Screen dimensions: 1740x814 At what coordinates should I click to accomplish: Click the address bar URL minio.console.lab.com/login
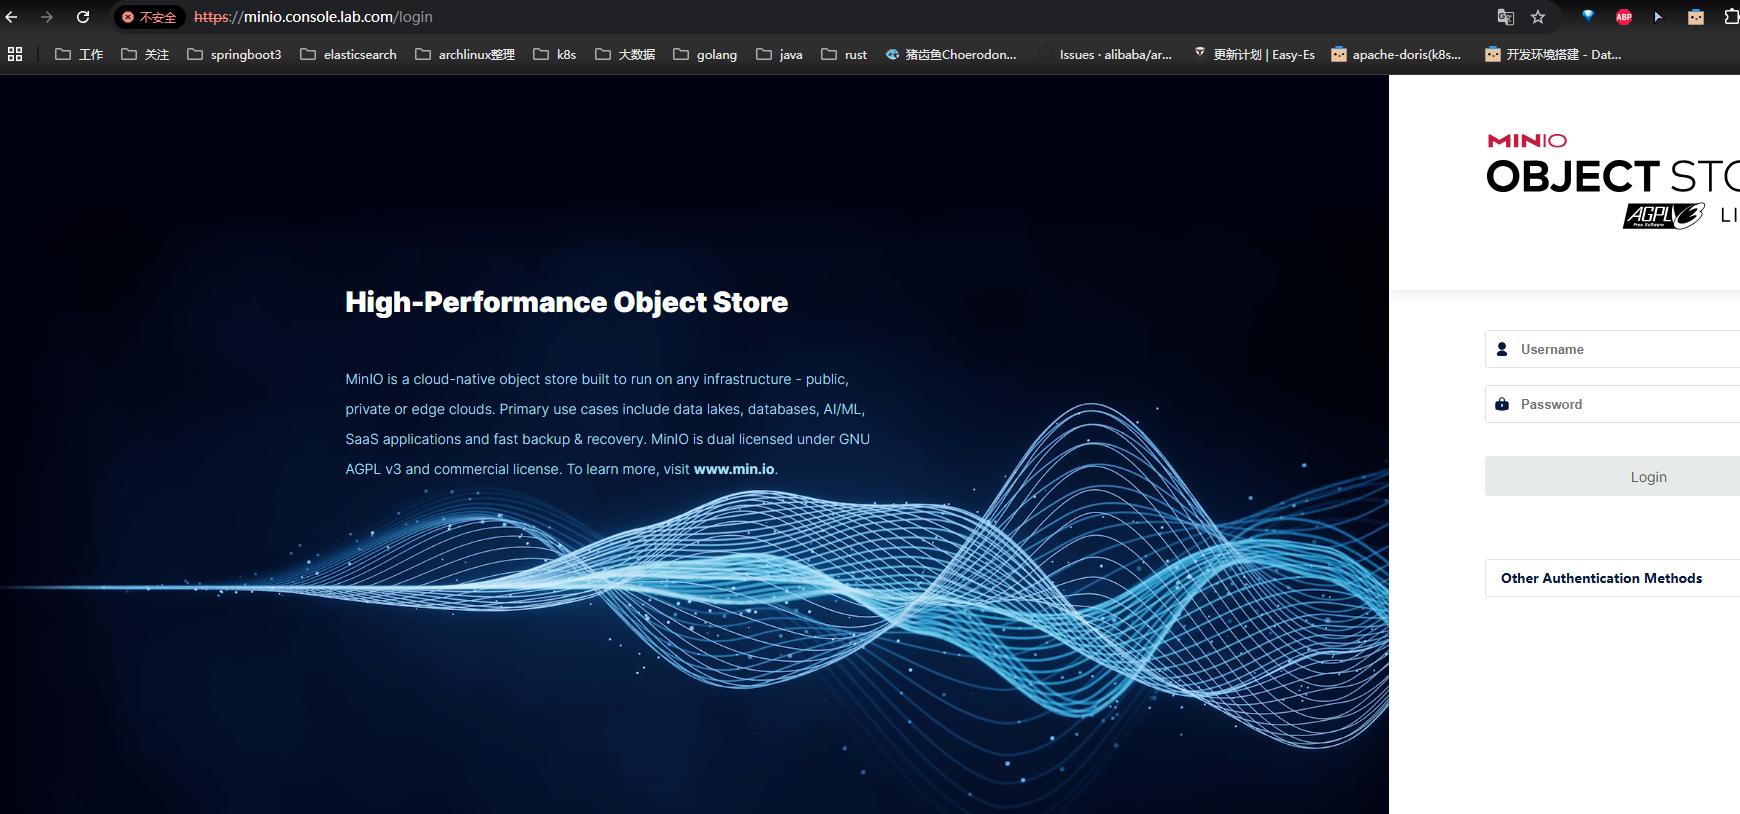click(x=313, y=17)
